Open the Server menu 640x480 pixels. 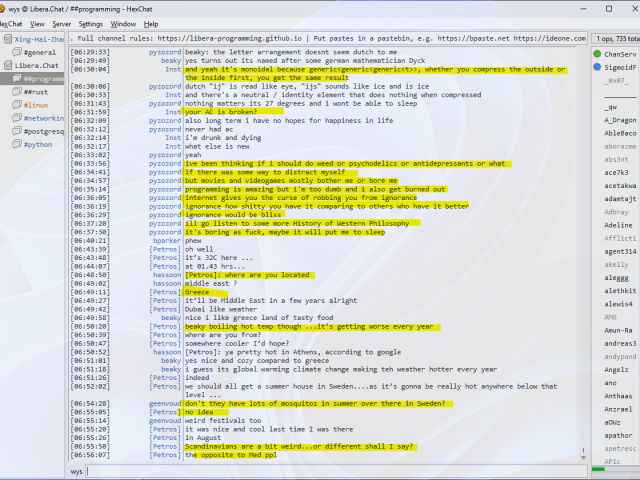[61, 23]
